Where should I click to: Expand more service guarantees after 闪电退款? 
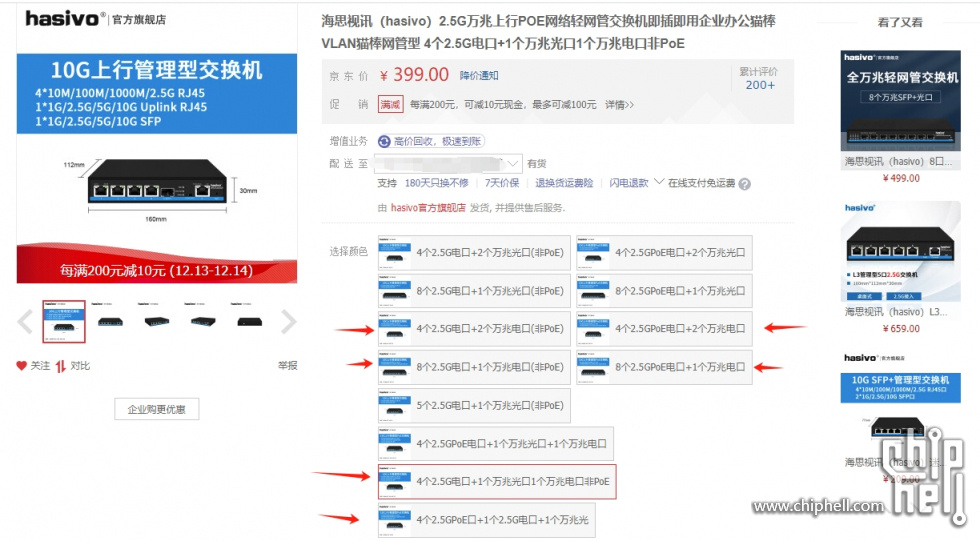659,182
